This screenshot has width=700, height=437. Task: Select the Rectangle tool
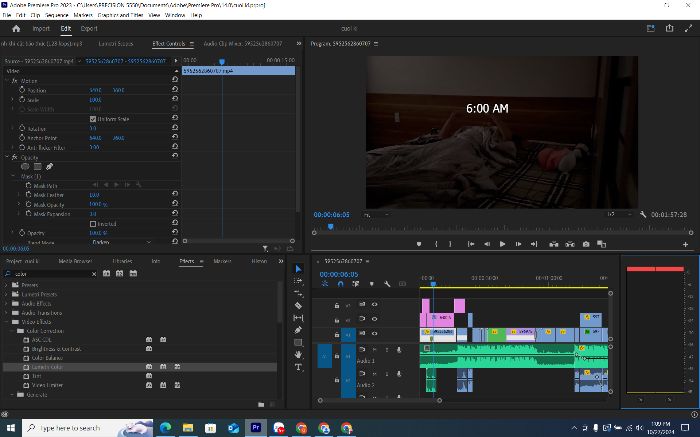298,342
